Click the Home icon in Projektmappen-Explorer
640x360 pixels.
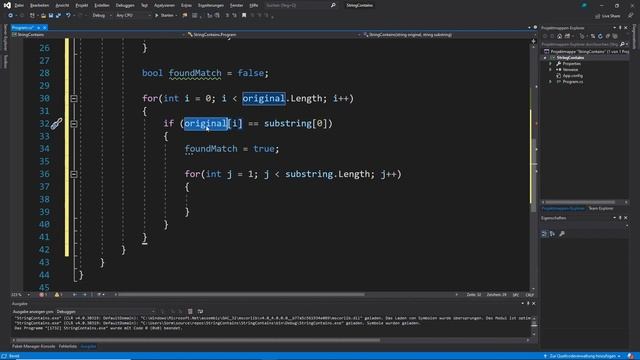pyautogui.click(x=560, y=36)
